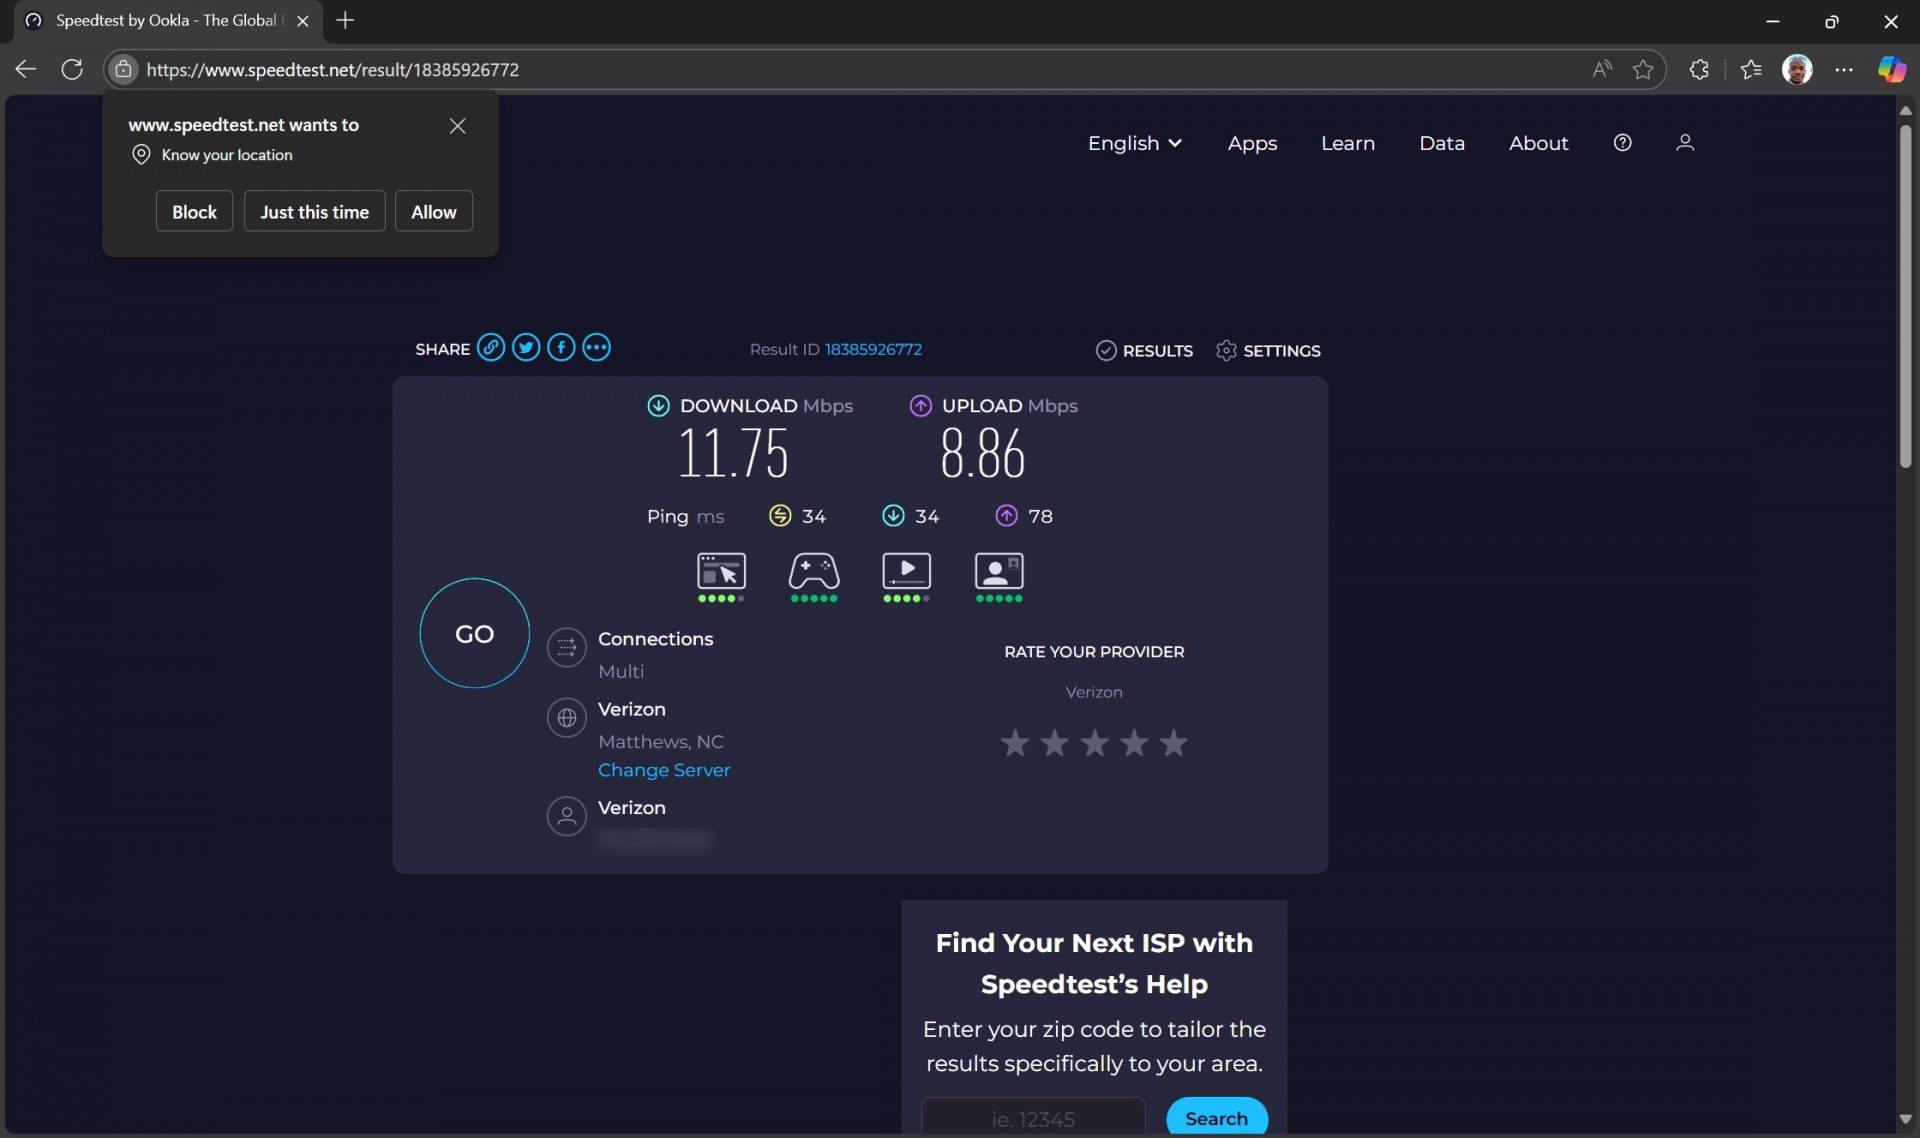Open the help question mark icon
The height and width of the screenshot is (1138, 1920).
1622,143
